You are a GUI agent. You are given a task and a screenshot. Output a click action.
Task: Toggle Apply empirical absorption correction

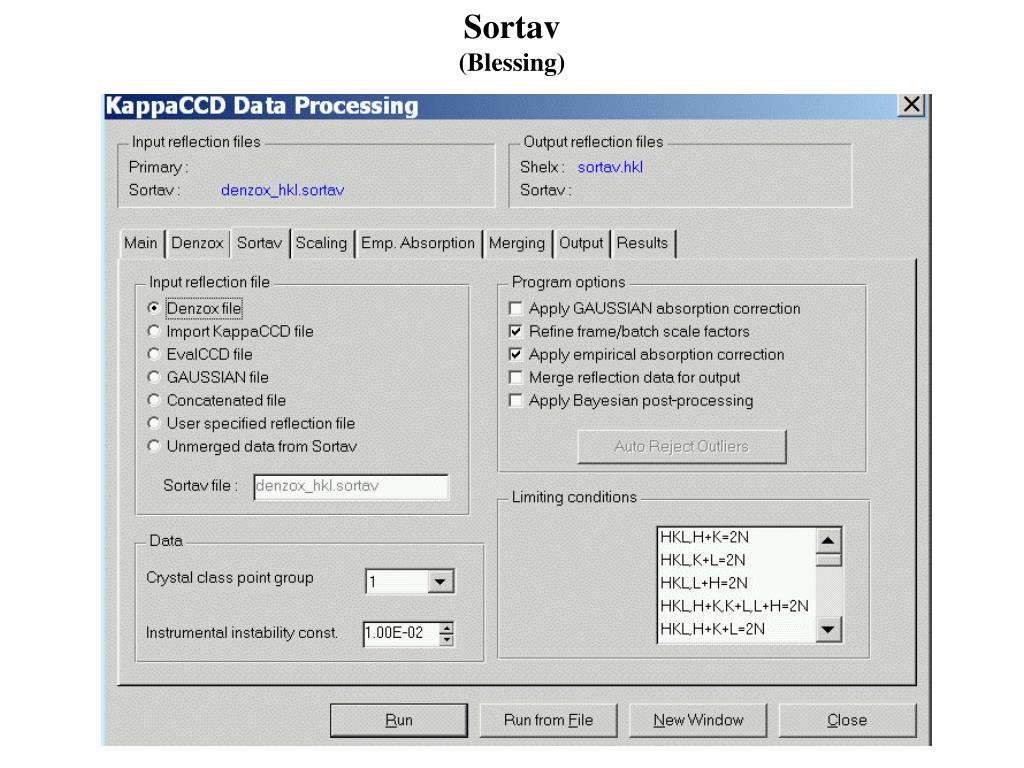(x=516, y=354)
